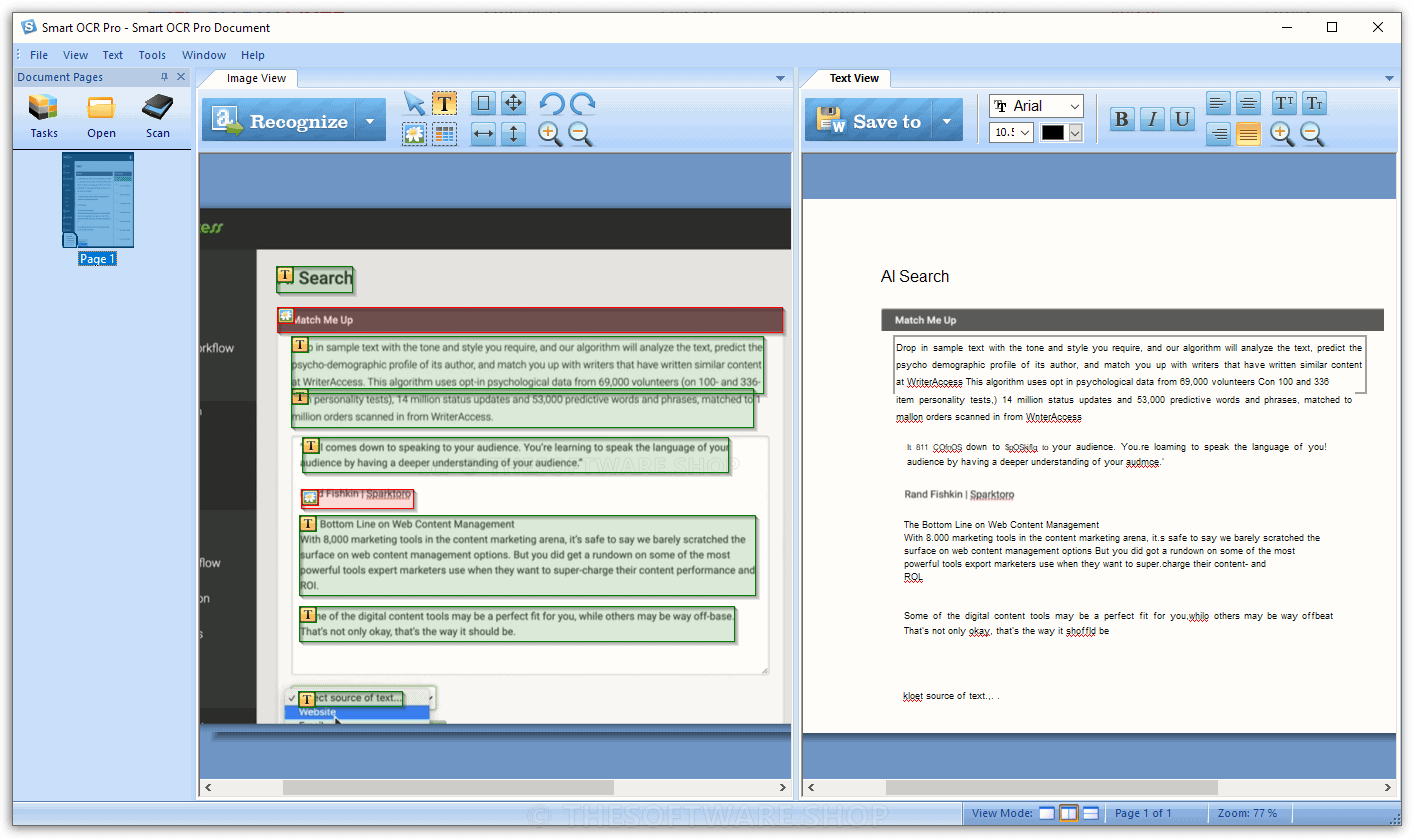Toggle justified text alignment
This screenshot has width=1414, height=838.
click(x=1248, y=134)
